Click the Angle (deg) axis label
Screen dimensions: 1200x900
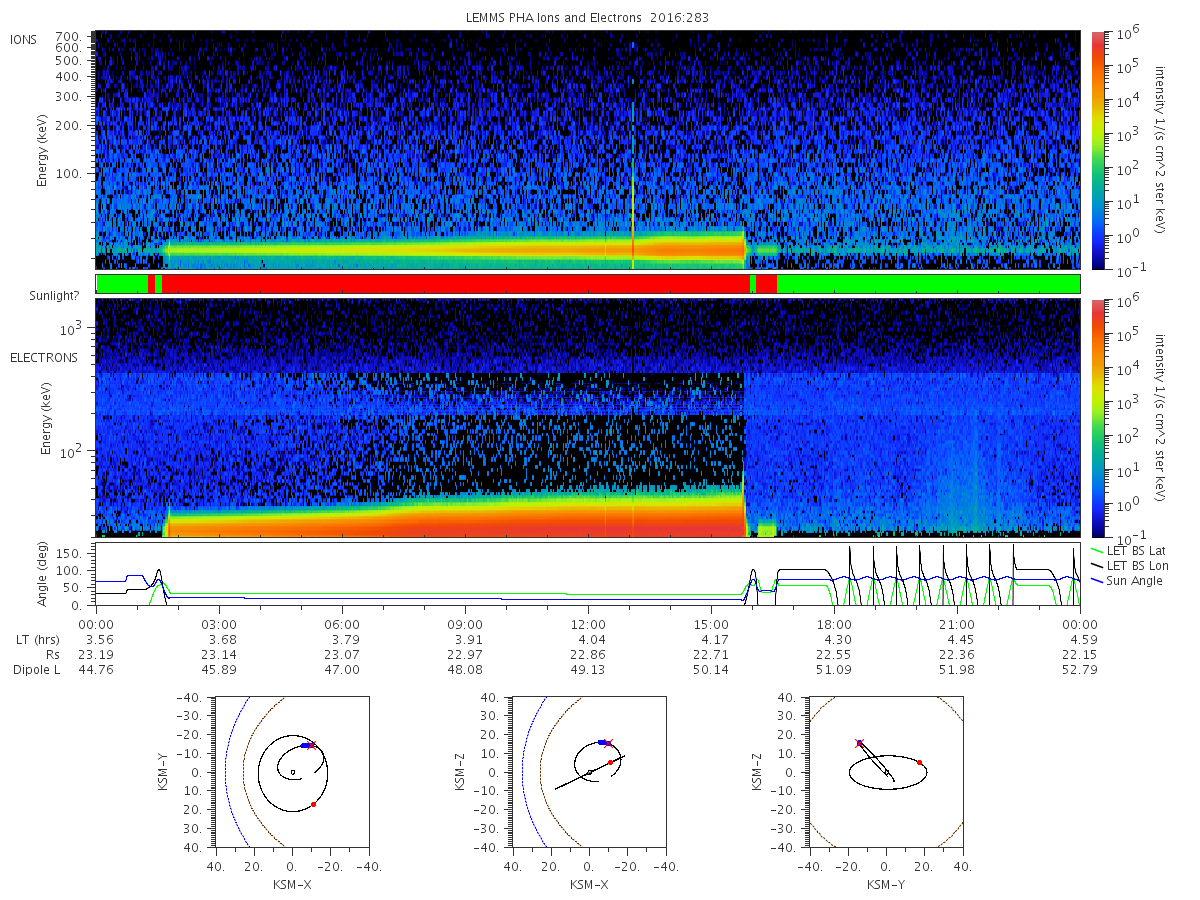tap(45, 575)
